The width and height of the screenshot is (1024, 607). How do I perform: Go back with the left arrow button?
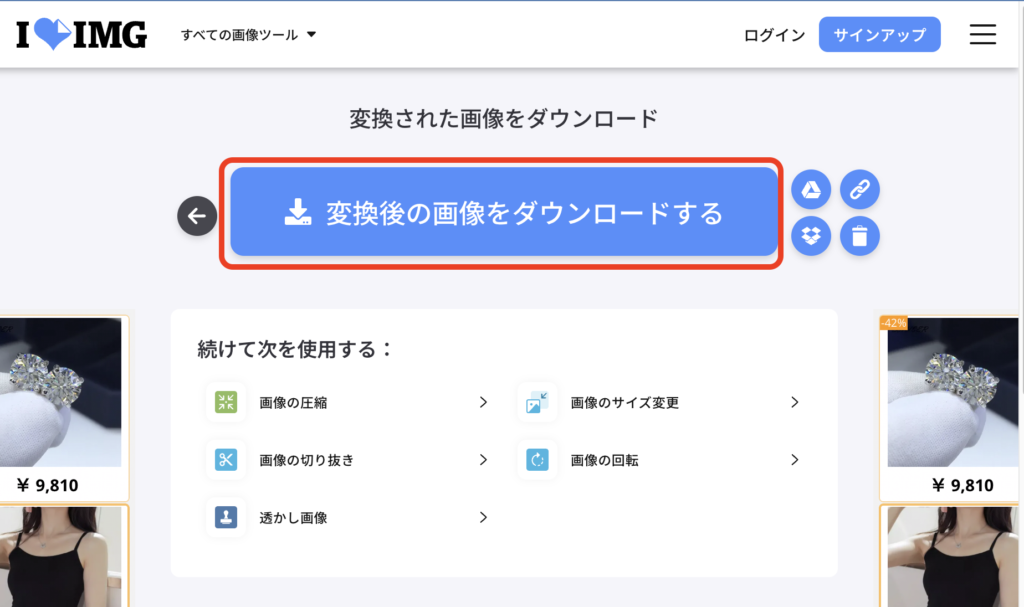197,215
